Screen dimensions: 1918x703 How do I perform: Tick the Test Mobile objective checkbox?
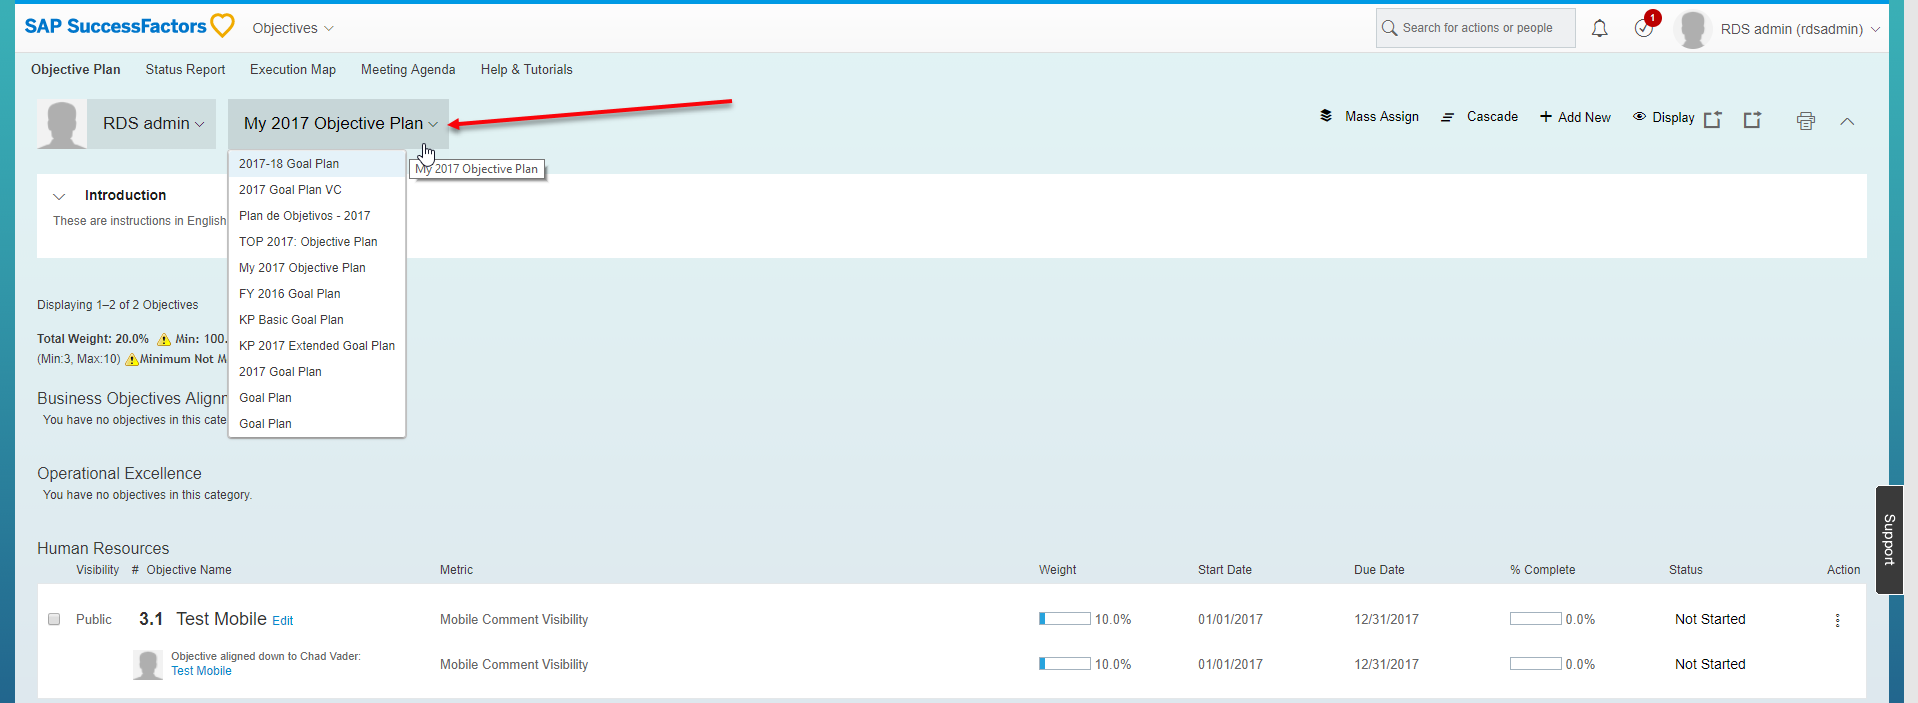(54, 619)
